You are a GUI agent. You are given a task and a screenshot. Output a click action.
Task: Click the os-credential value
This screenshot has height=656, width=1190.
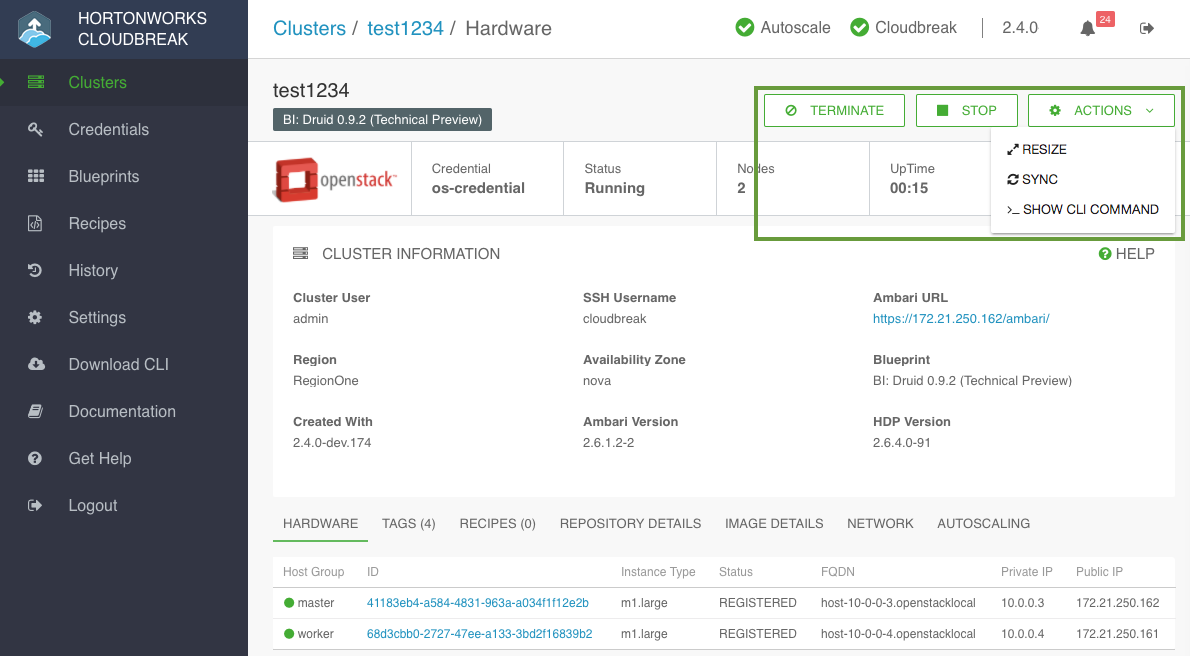(478, 188)
